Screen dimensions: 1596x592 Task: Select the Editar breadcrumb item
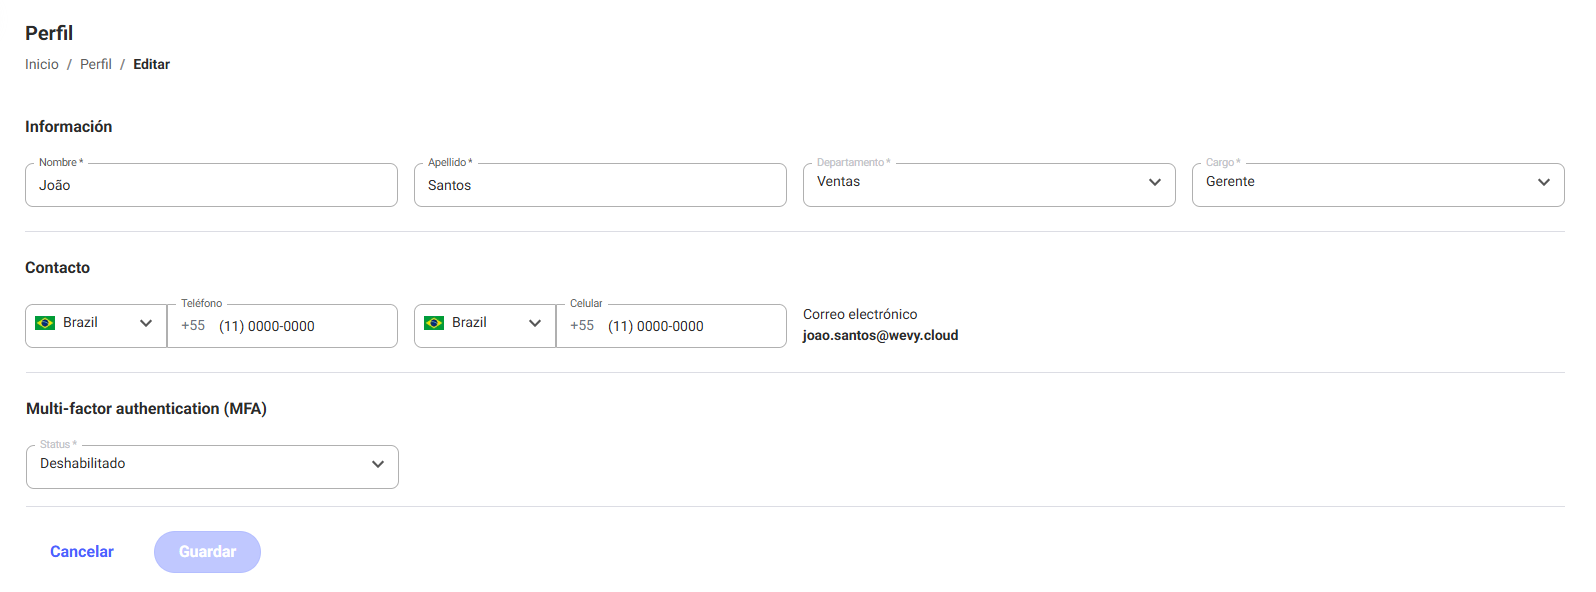[152, 64]
